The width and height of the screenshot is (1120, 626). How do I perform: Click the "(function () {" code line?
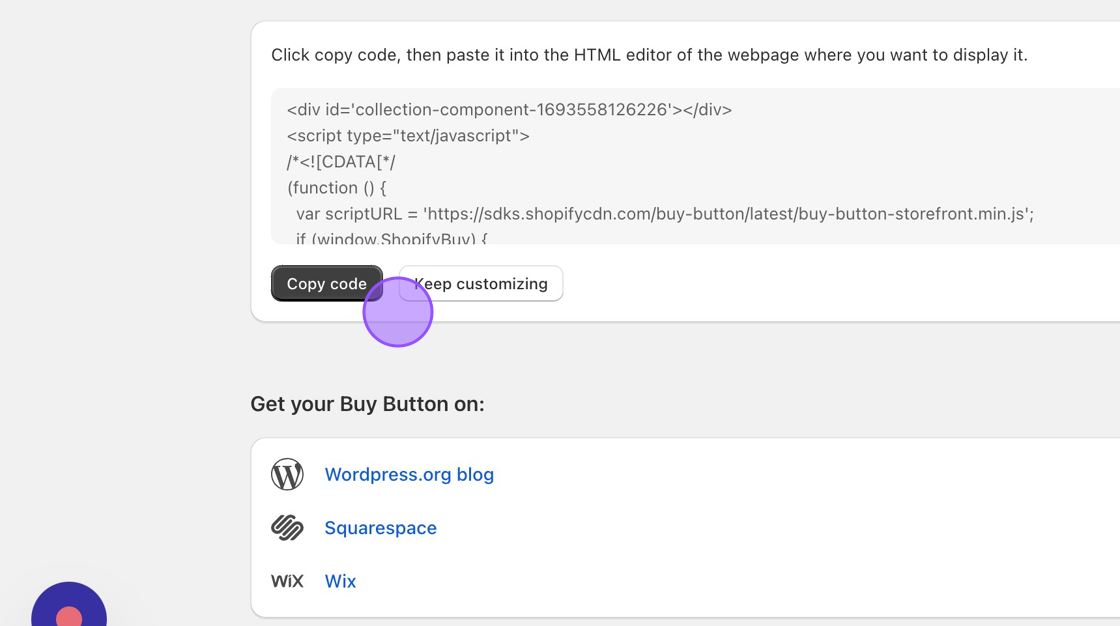(x=336, y=188)
